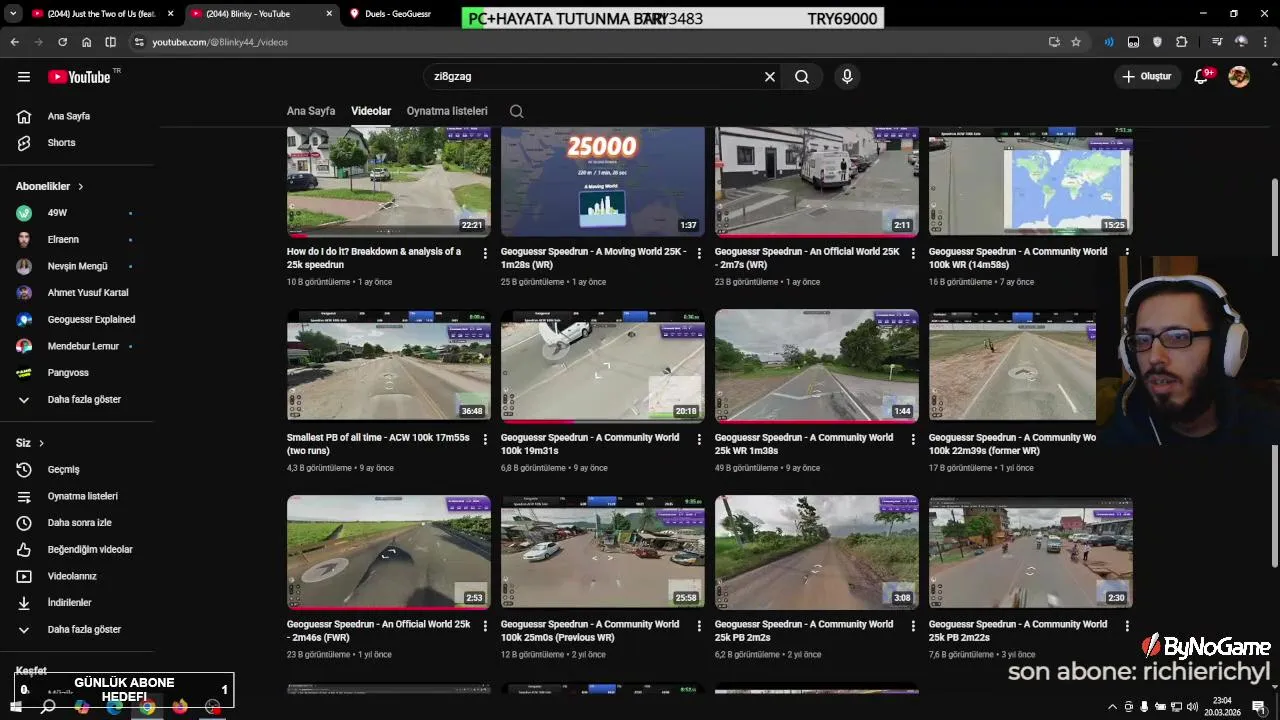1280x720 pixels.
Task: Open the notifications bell
Action: coord(1202,76)
